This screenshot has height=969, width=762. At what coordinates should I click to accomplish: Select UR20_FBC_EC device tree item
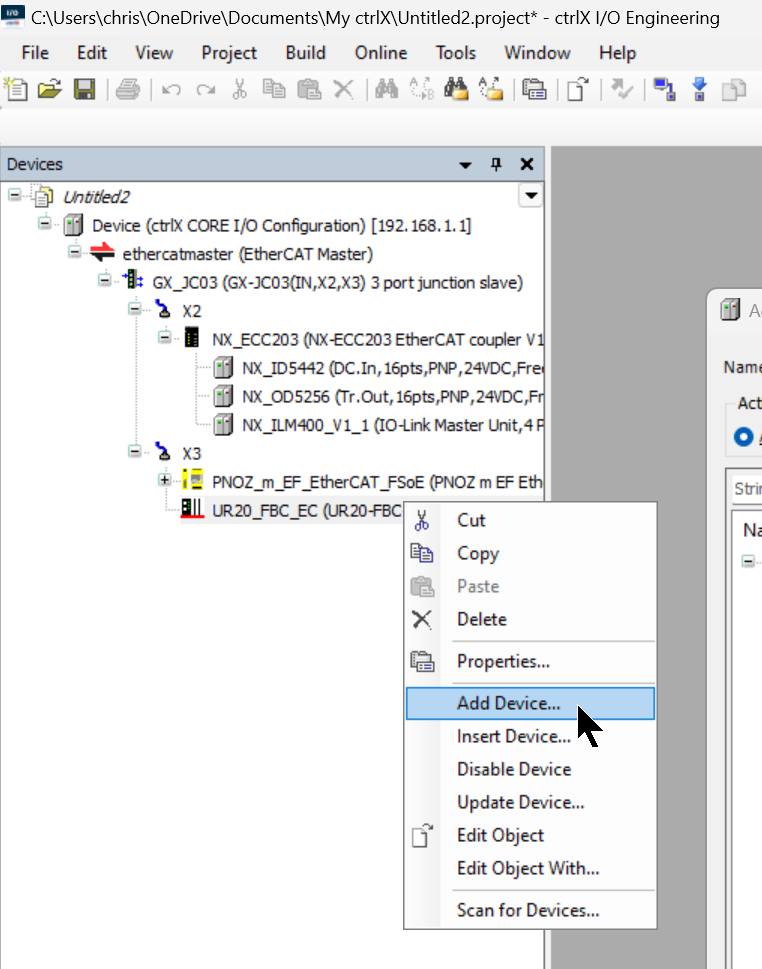307,511
